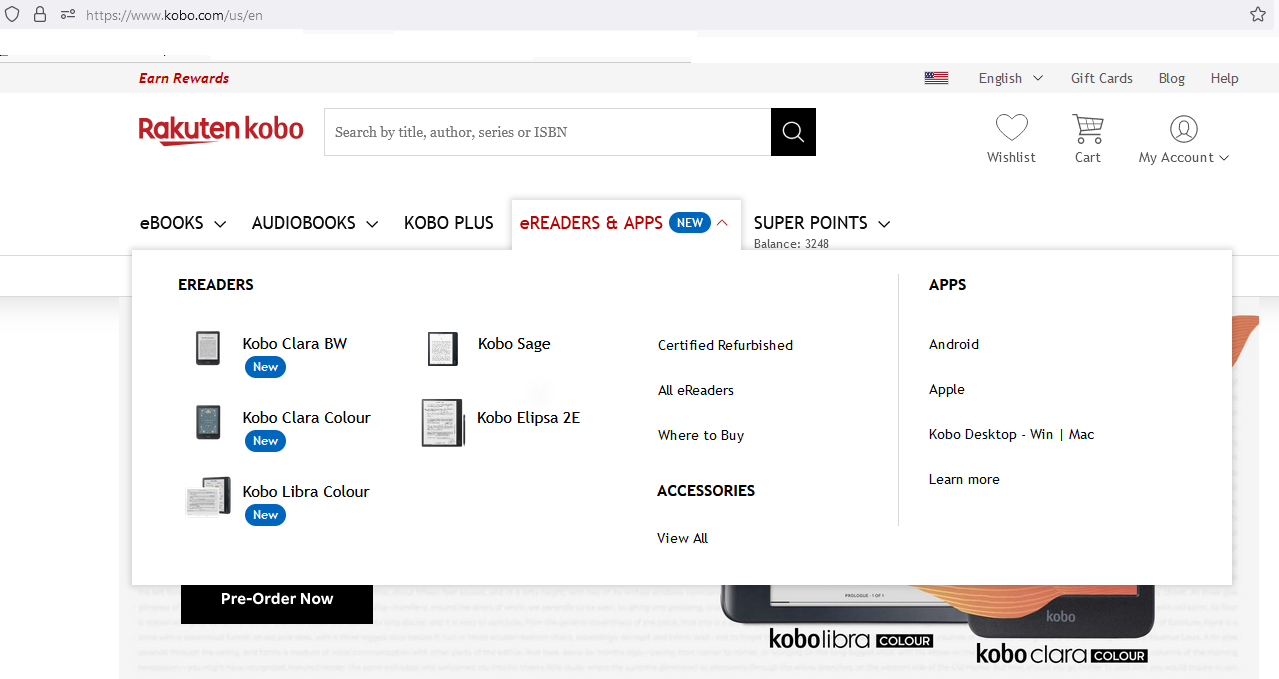Expand the SUPER POINTS menu
This screenshot has width=1279, height=679.
click(x=822, y=223)
